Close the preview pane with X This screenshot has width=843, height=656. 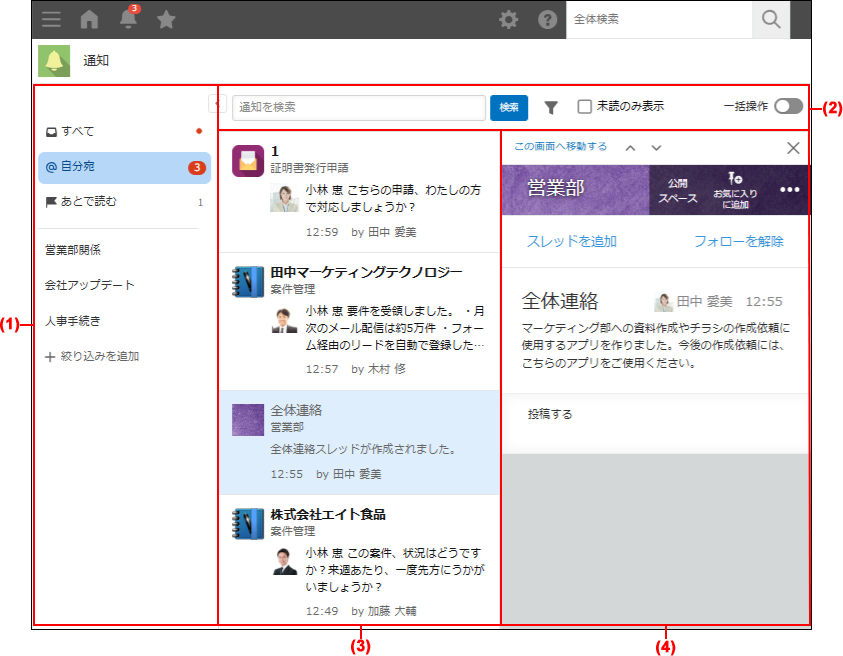(793, 148)
